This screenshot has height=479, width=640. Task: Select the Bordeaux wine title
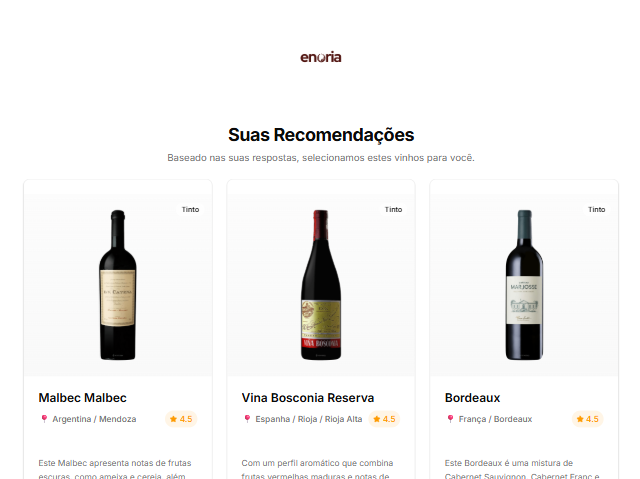472,397
